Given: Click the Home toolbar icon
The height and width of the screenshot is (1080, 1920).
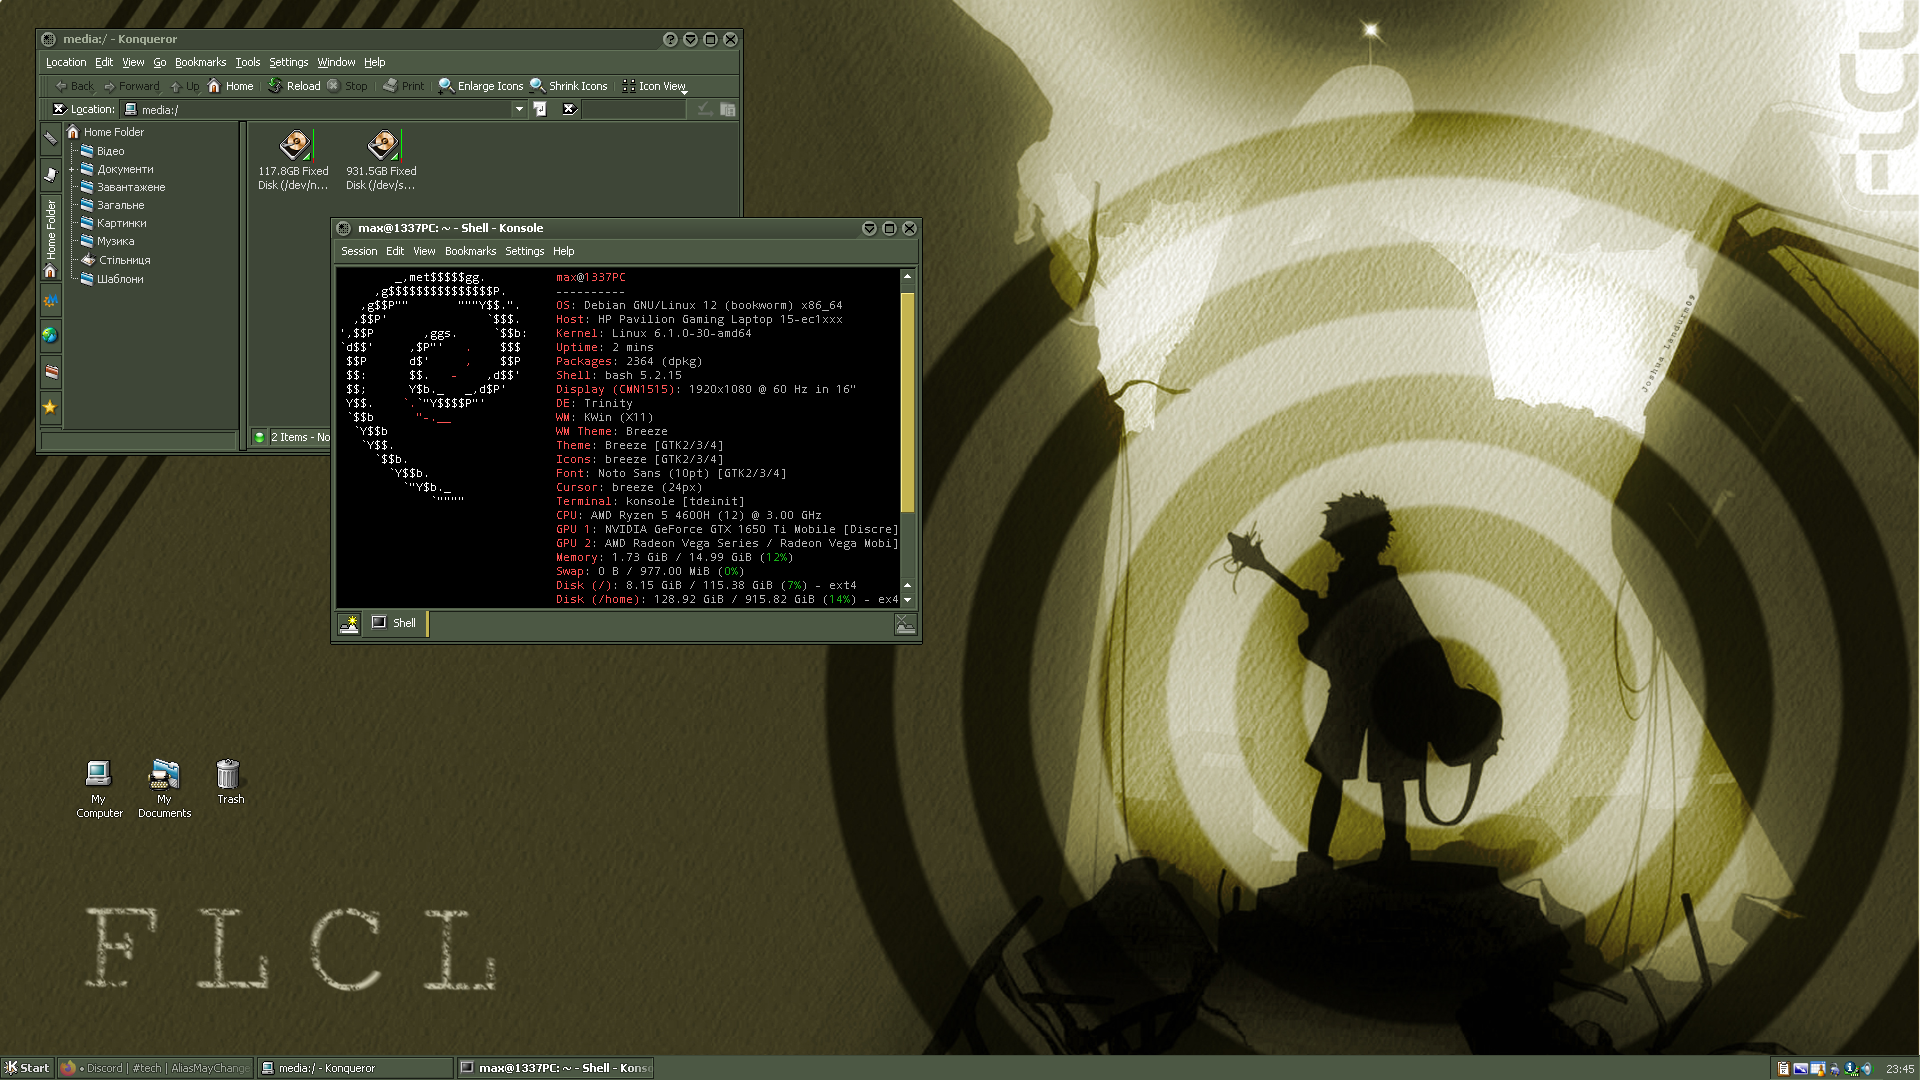Looking at the screenshot, I should click(x=214, y=86).
